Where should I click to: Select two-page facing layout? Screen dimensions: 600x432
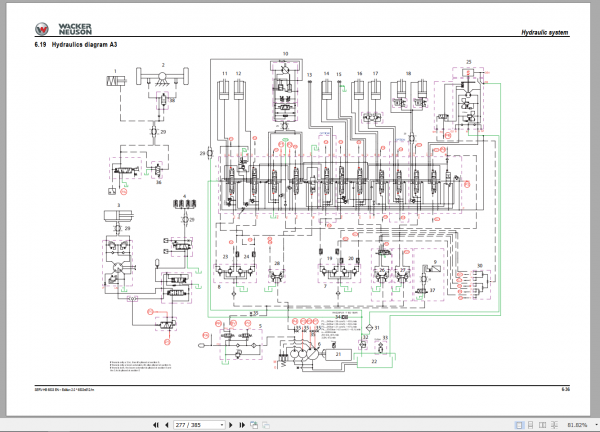point(542,425)
